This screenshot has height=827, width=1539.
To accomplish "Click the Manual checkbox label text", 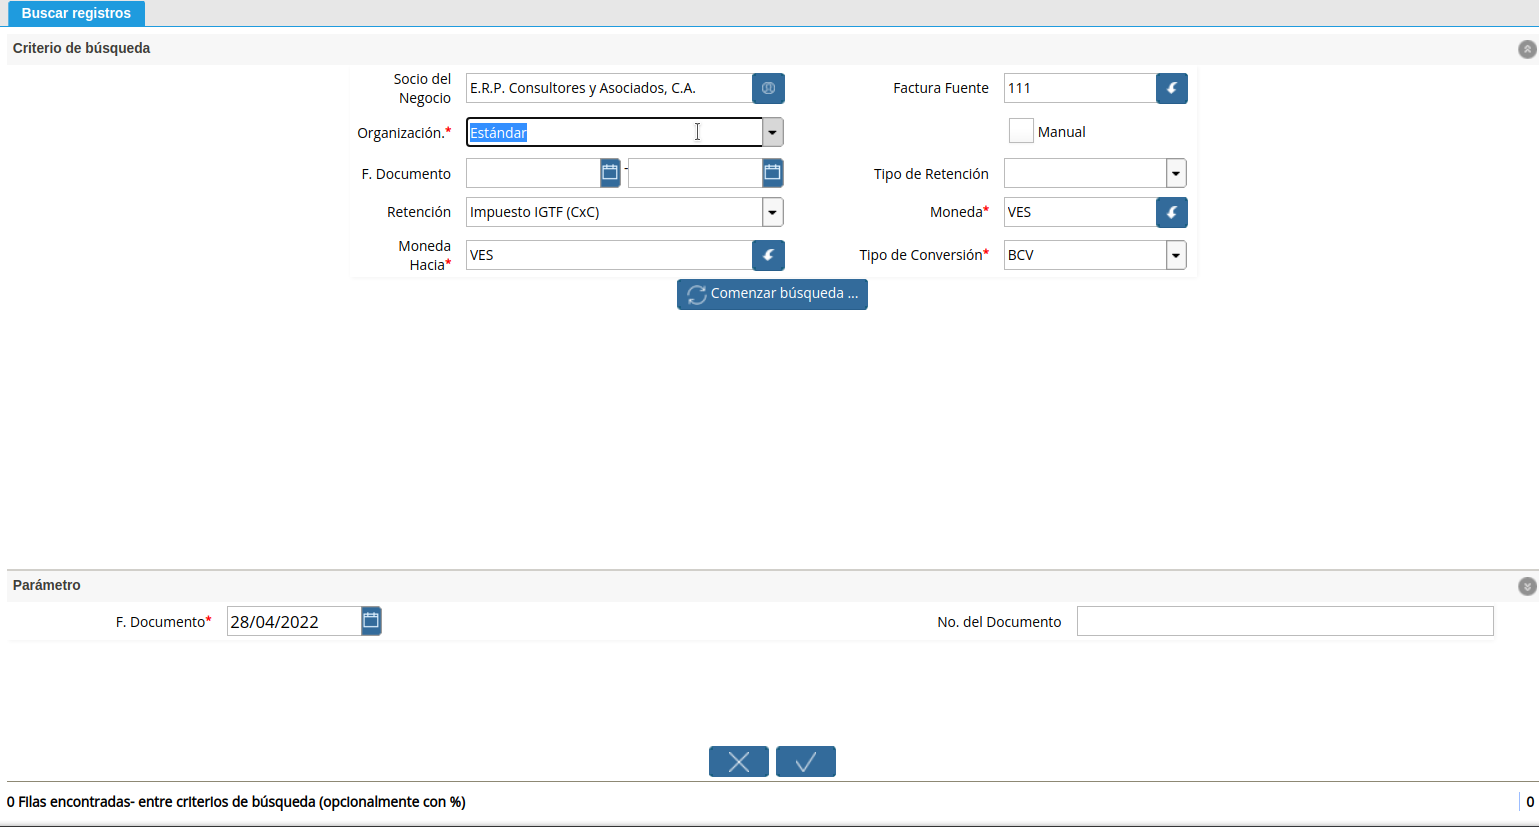I will click(x=1062, y=132).
